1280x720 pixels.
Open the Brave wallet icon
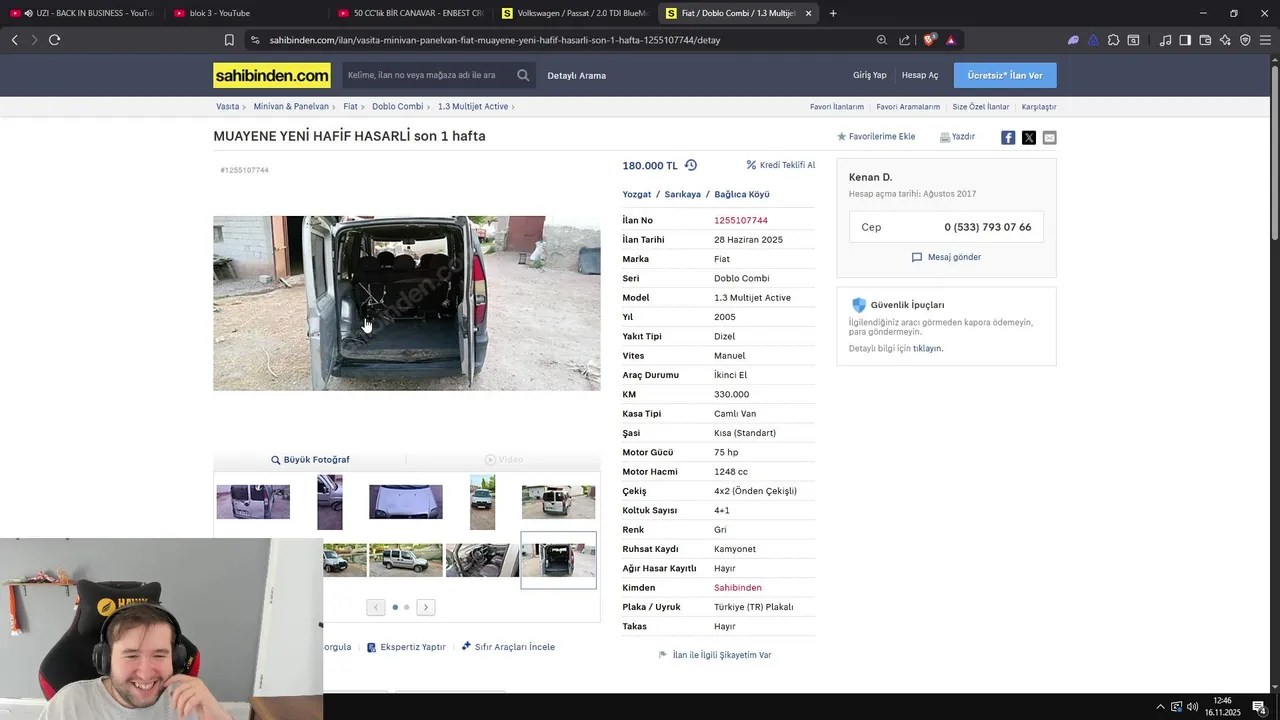pos(1205,40)
